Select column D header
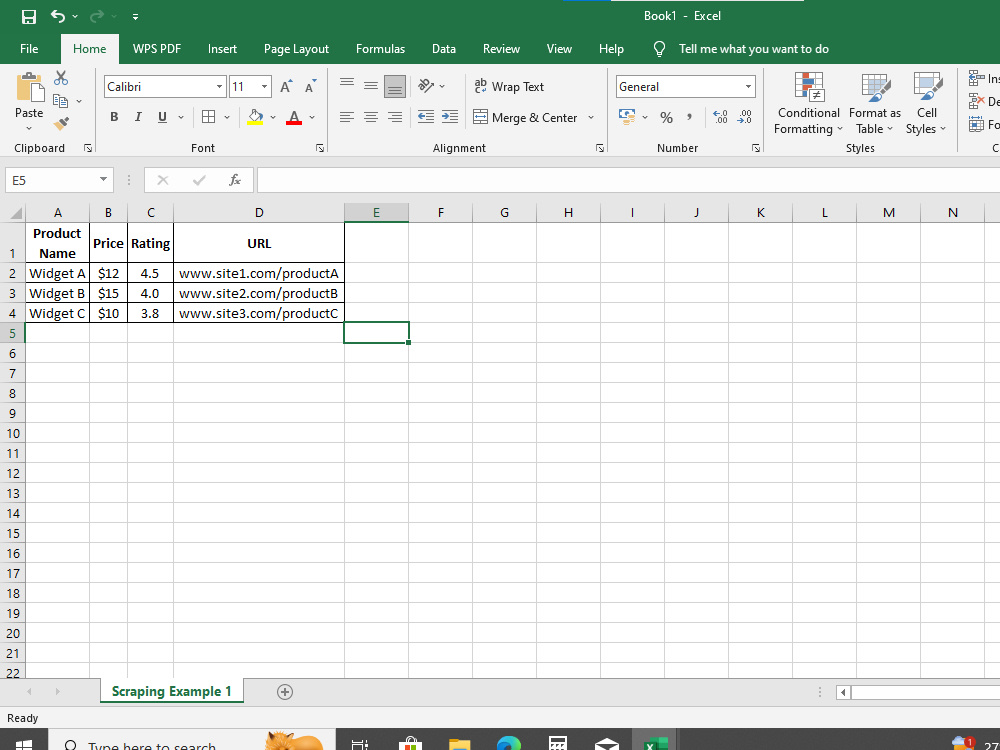1000x750 pixels. click(259, 212)
